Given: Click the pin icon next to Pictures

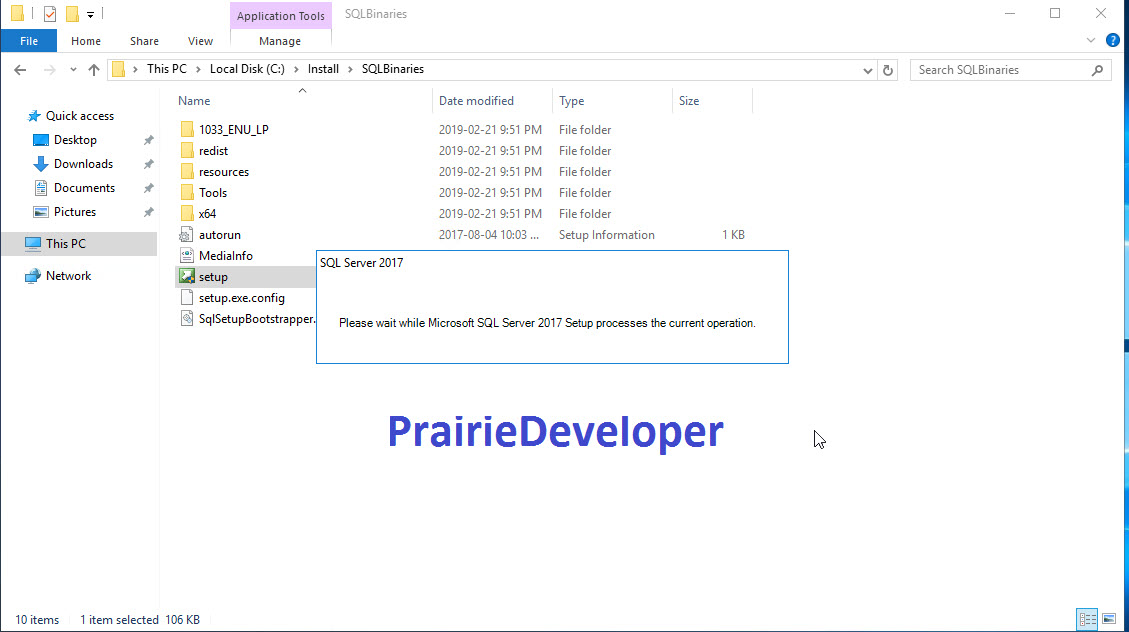Looking at the screenshot, I should pyautogui.click(x=148, y=212).
